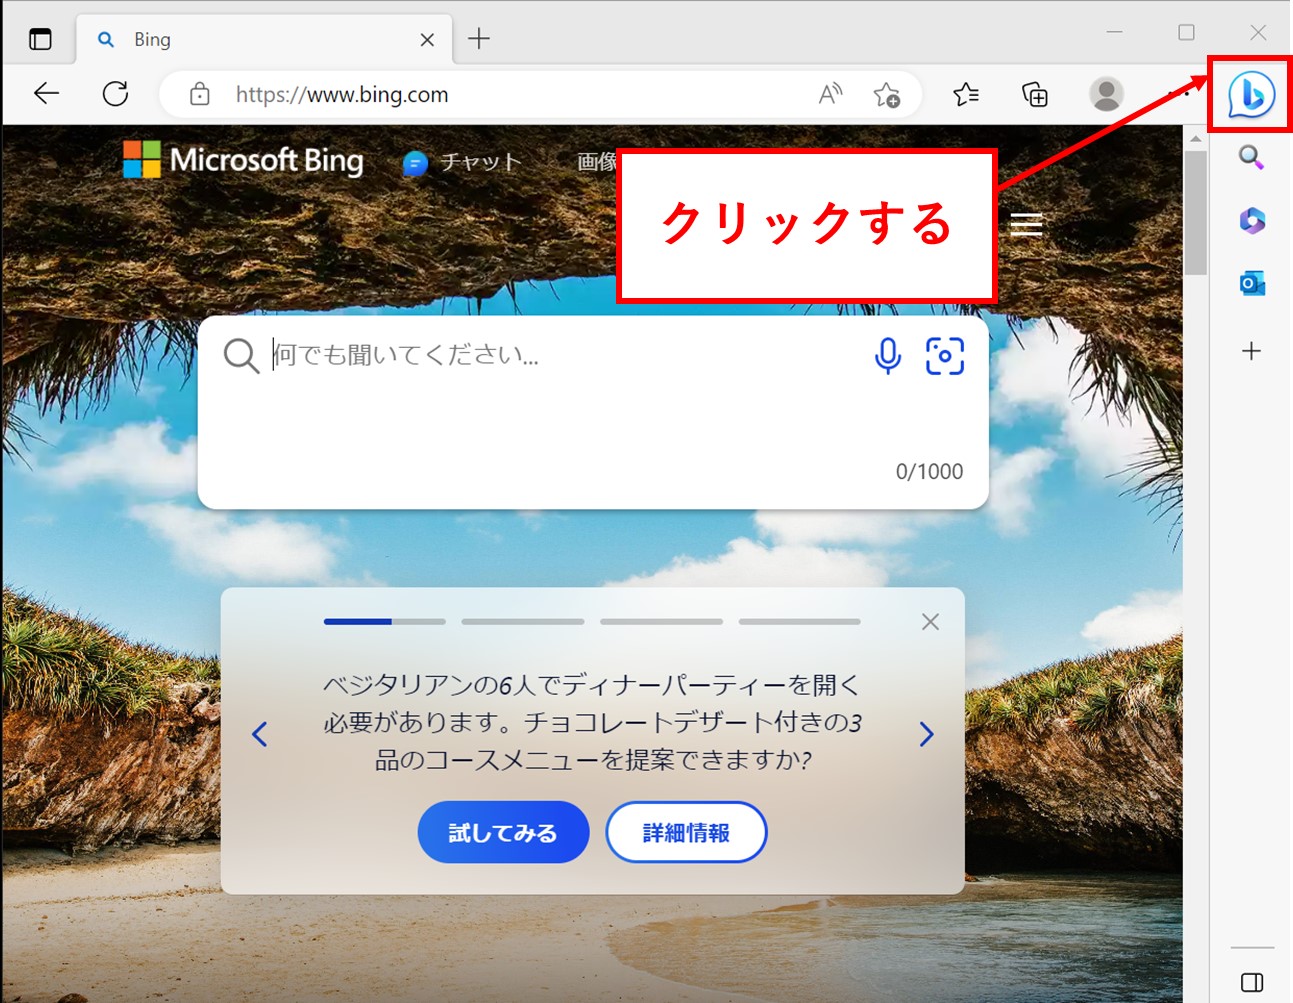Open the tab actions menu
Viewport: 1293px width, 1003px height.
tap(40, 39)
